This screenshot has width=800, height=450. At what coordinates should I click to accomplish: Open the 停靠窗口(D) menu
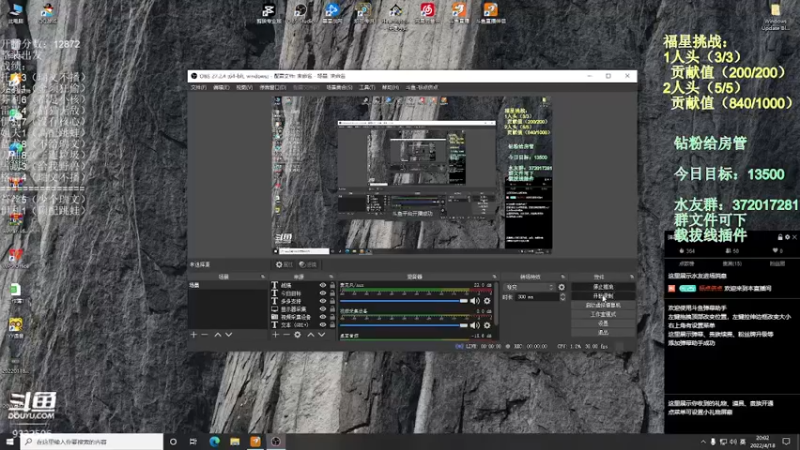273,87
